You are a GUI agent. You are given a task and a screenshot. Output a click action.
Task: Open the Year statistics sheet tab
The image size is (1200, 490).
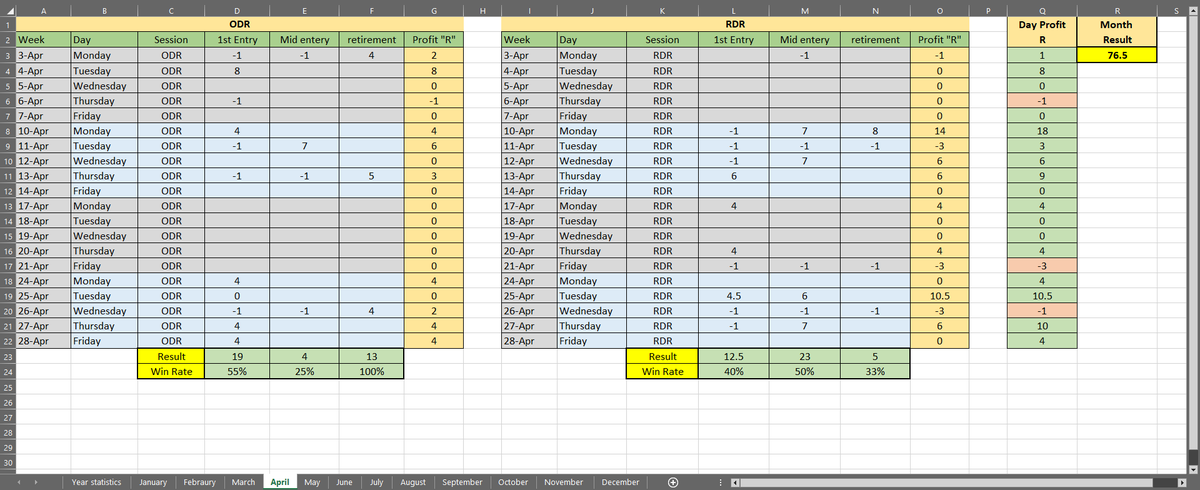96,482
